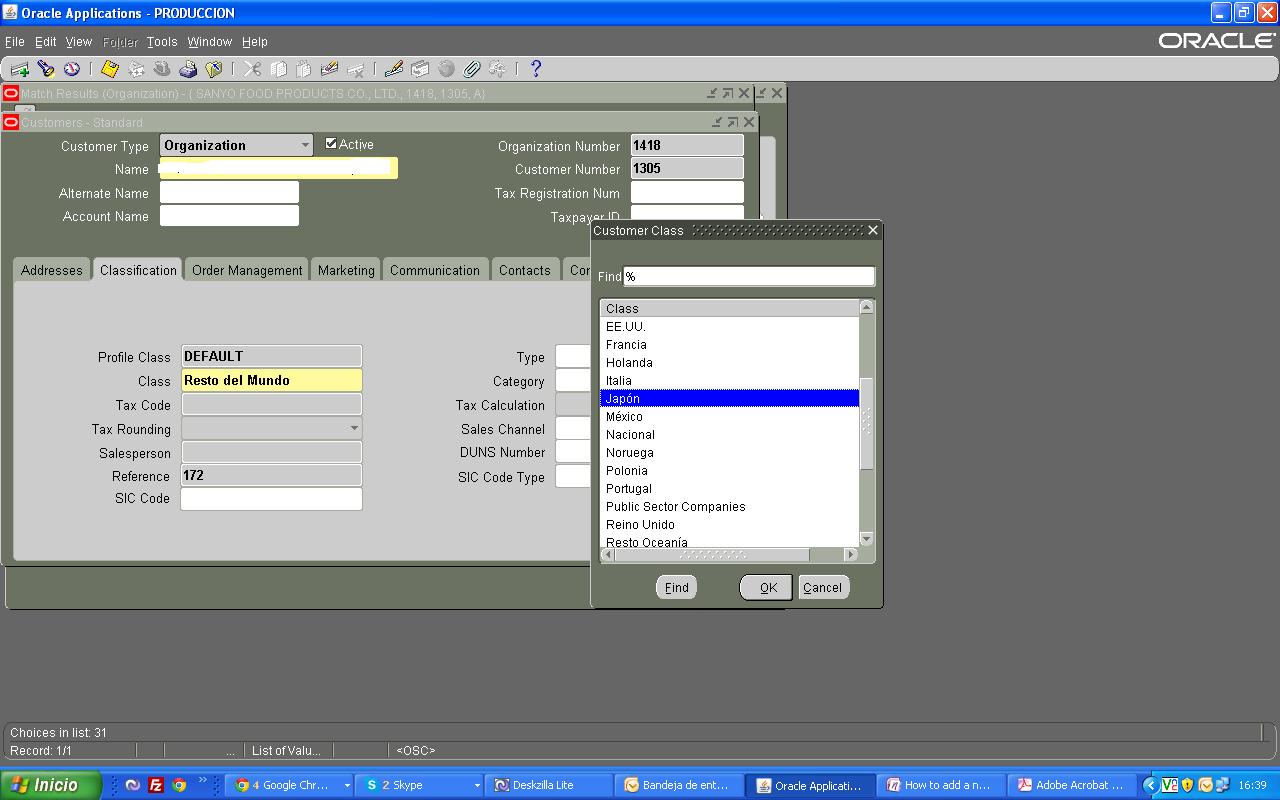Click the class list vertical scrollbar down arrow
The image size is (1280, 800).
point(866,539)
